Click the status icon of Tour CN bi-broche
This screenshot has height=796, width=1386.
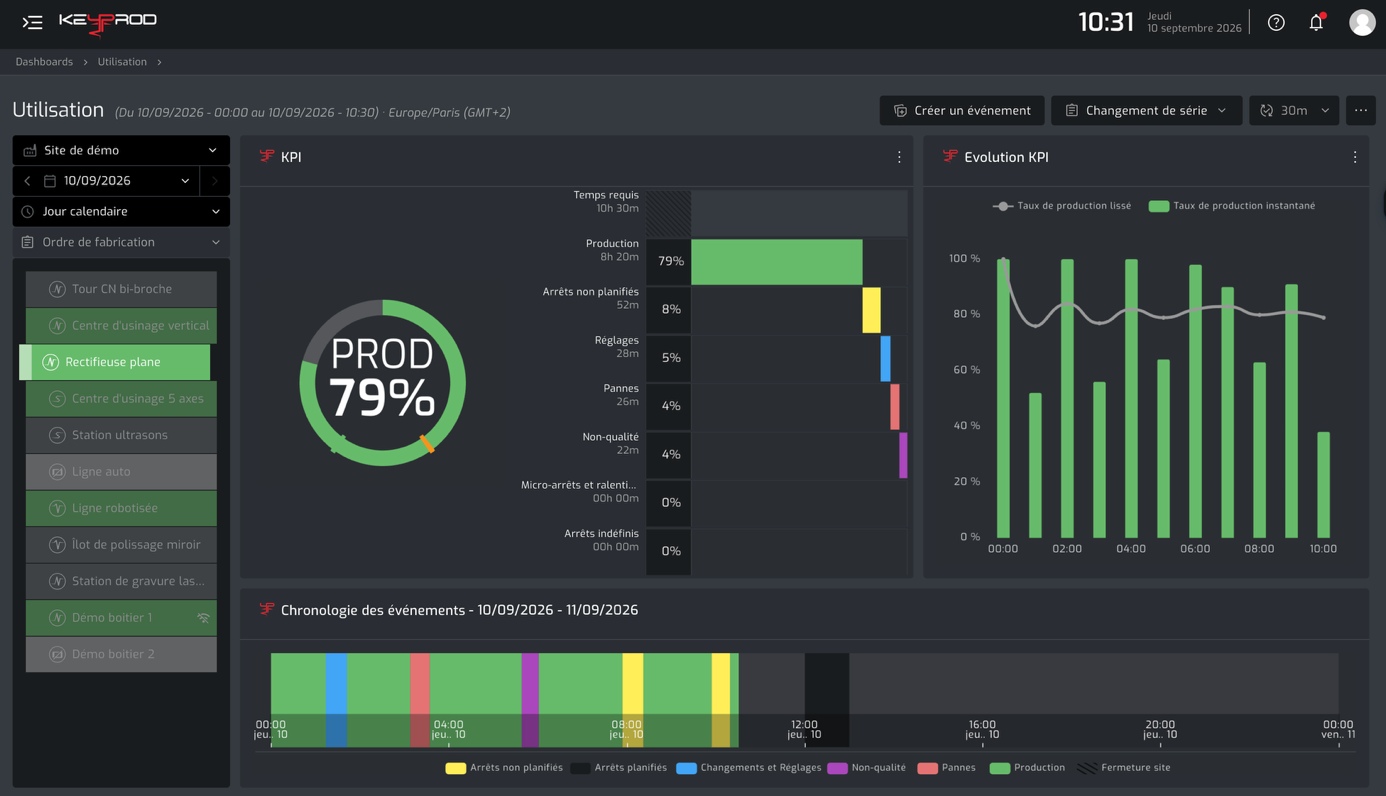(57, 289)
